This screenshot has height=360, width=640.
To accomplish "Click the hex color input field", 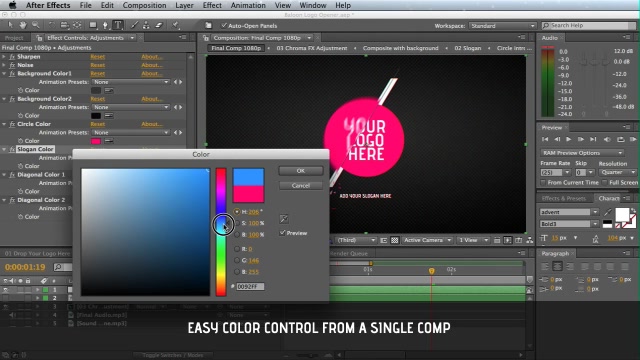I will [x=250, y=287].
